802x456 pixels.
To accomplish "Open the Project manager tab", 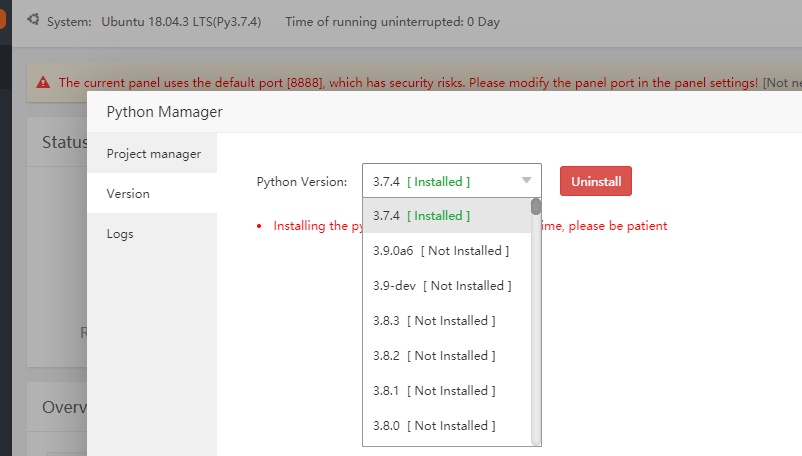I will [x=154, y=154].
